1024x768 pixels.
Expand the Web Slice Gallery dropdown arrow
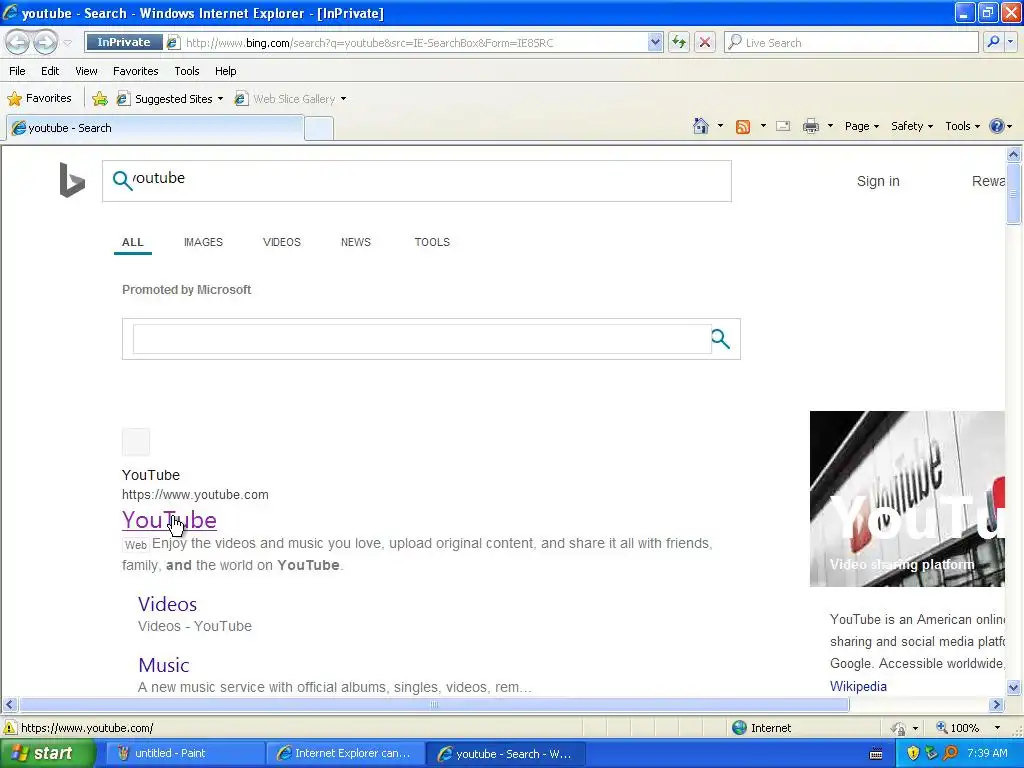point(344,99)
